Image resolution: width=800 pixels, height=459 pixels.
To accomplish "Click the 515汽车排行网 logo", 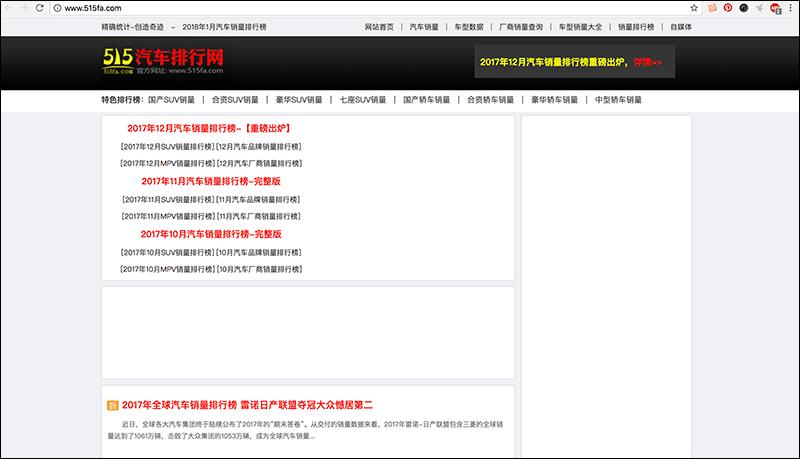I will coord(163,61).
